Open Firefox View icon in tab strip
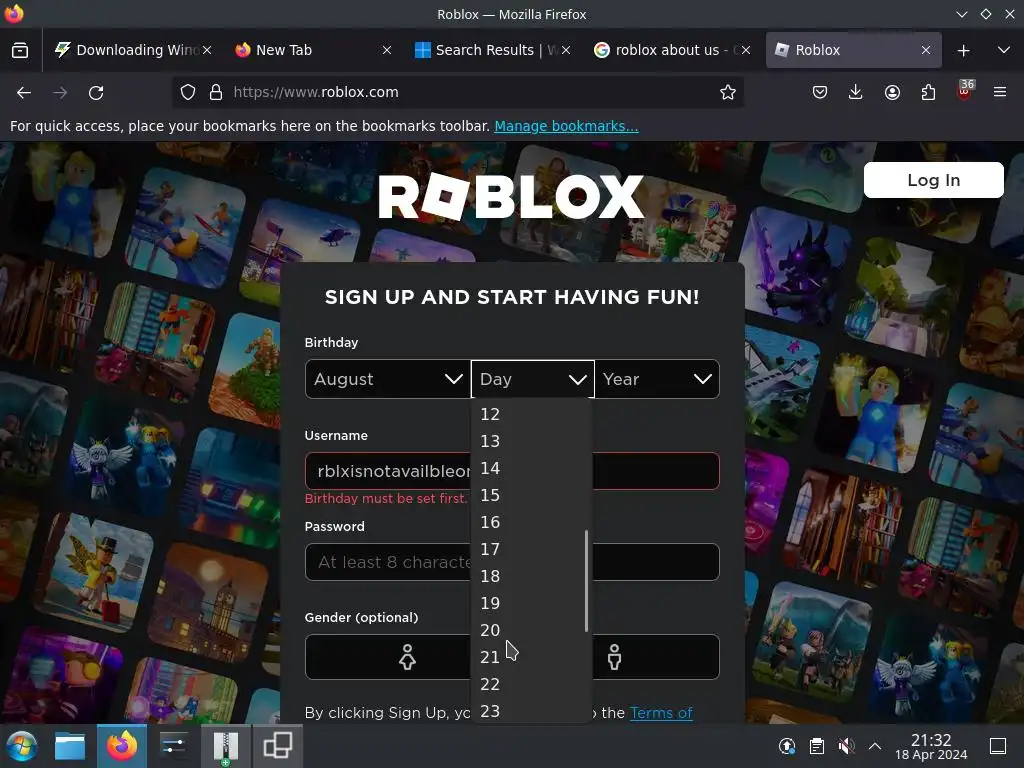Viewport: 1024px width, 768px height. coord(20,50)
